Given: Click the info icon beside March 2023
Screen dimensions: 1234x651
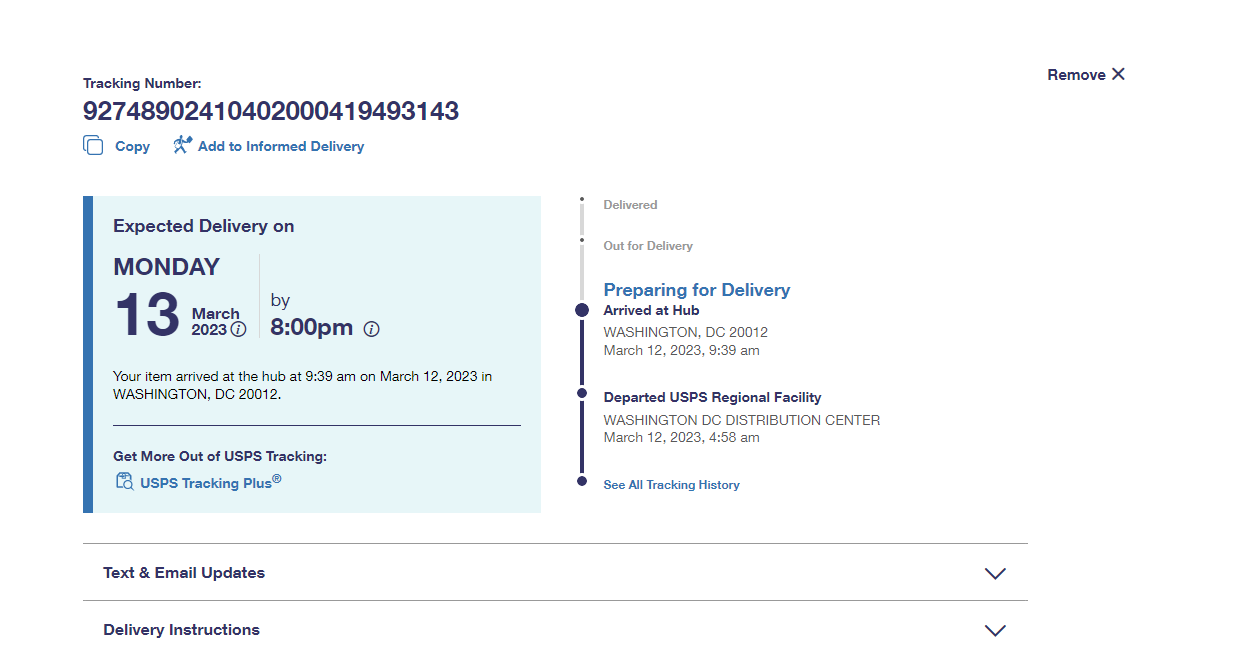Looking at the screenshot, I should [238, 330].
